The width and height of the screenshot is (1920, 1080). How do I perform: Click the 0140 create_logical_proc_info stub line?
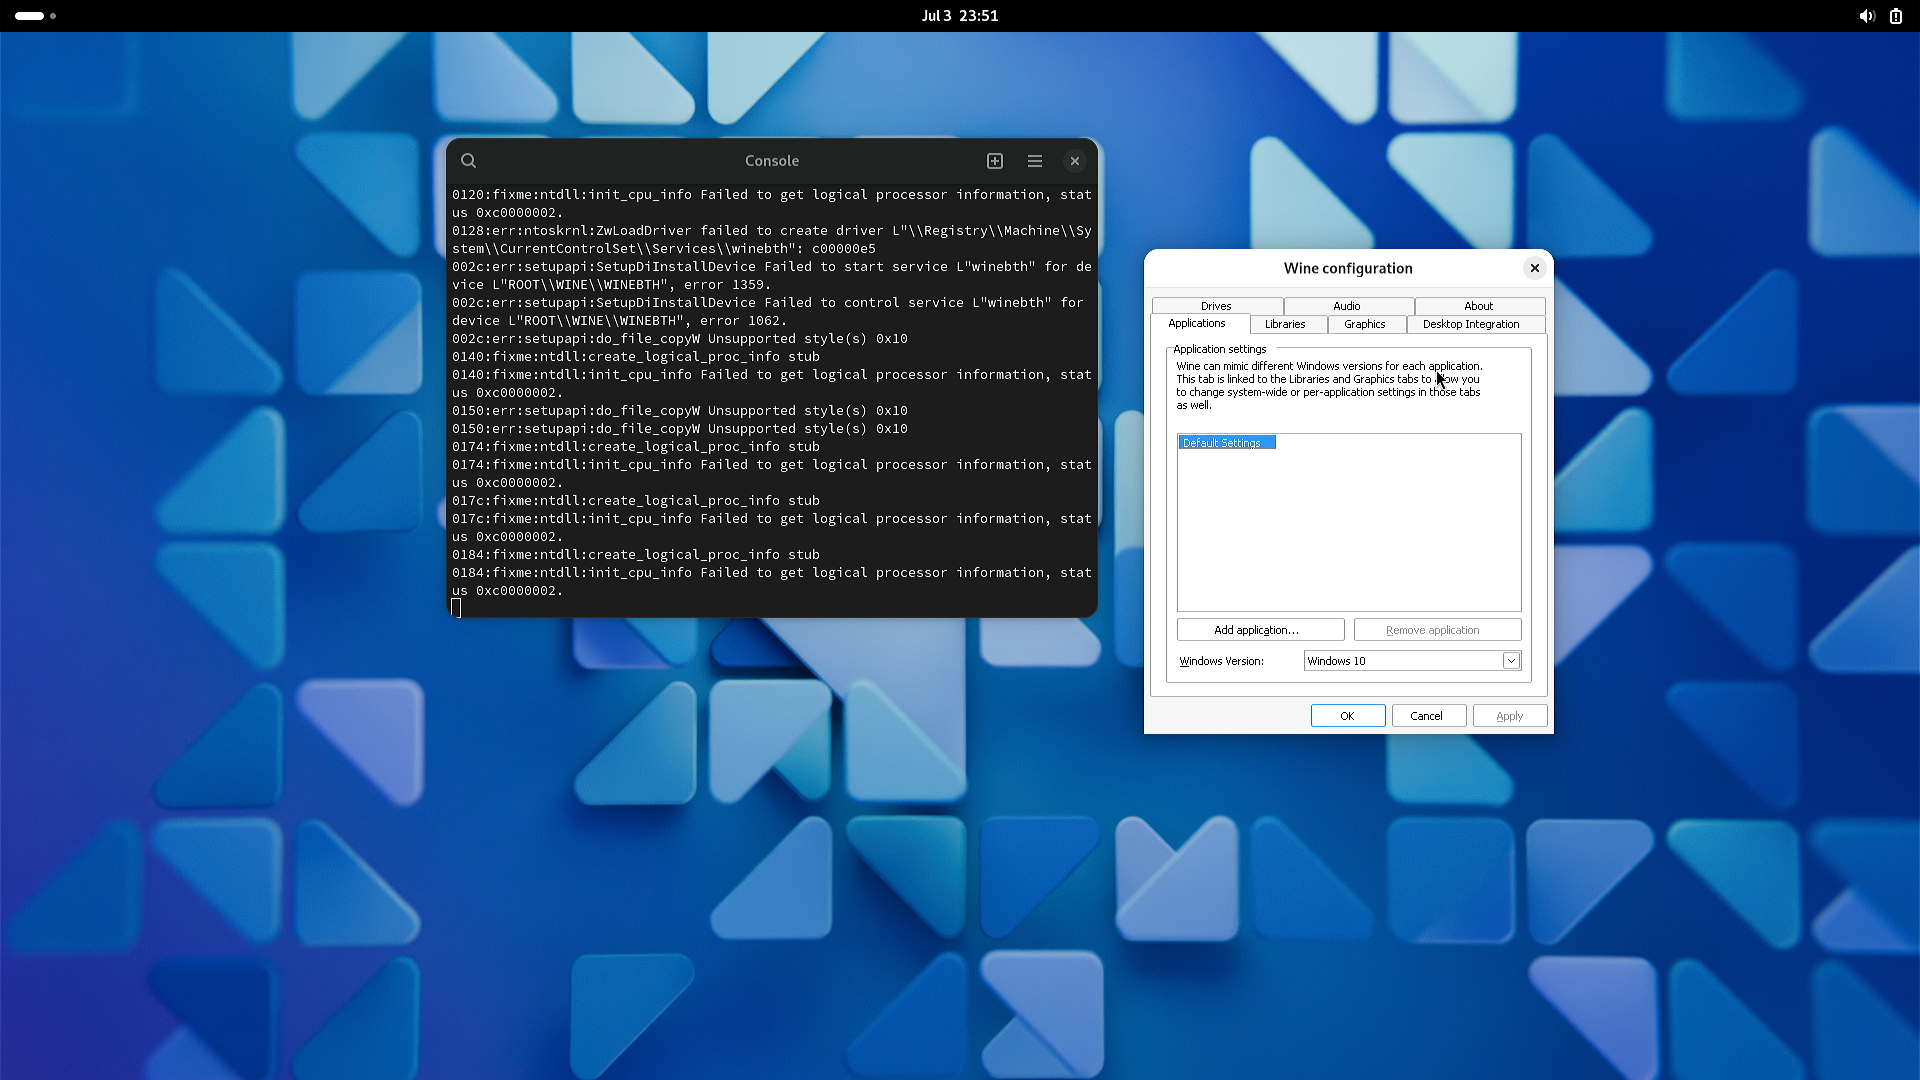click(636, 357)
